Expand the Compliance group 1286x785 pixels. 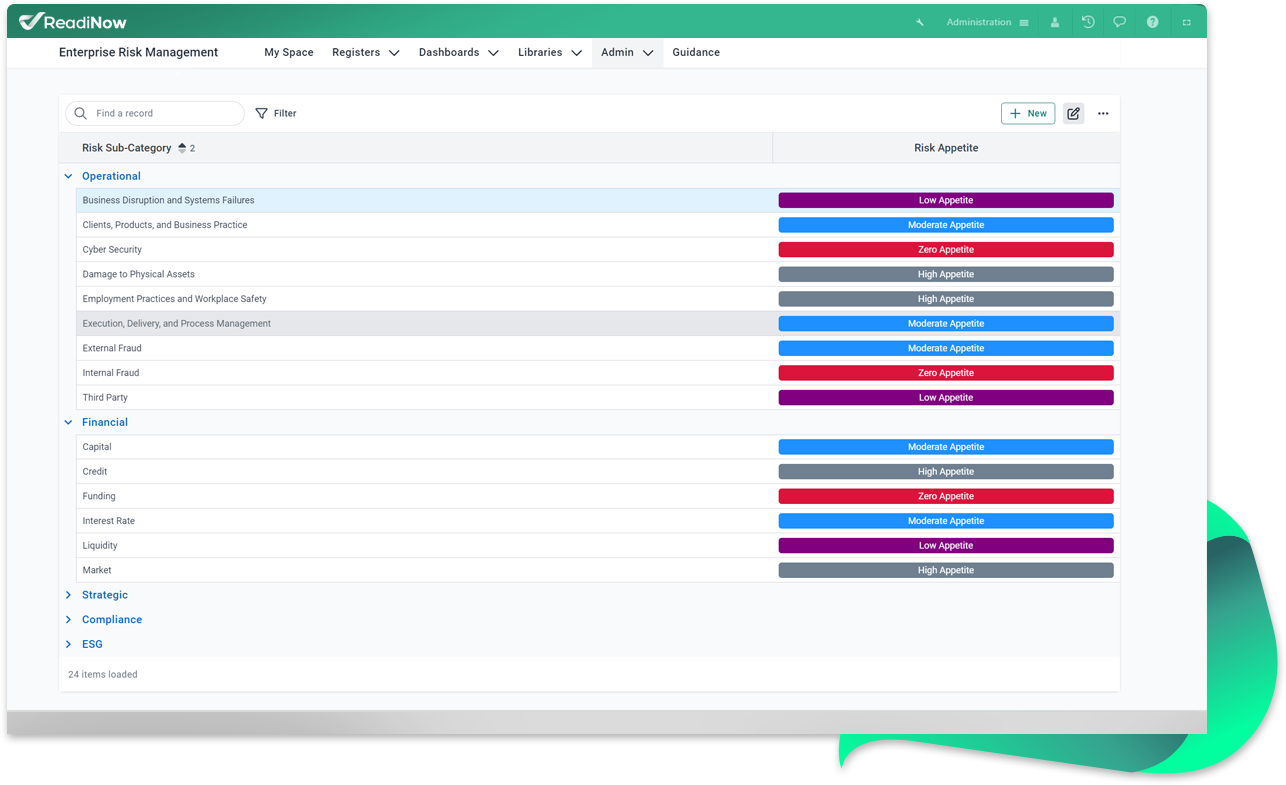69,620
